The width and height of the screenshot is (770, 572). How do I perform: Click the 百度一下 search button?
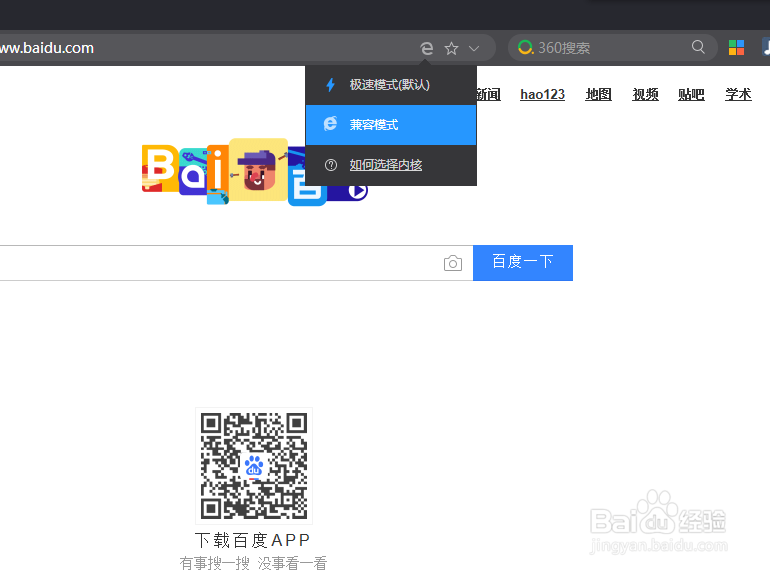[x=523, y=263]
